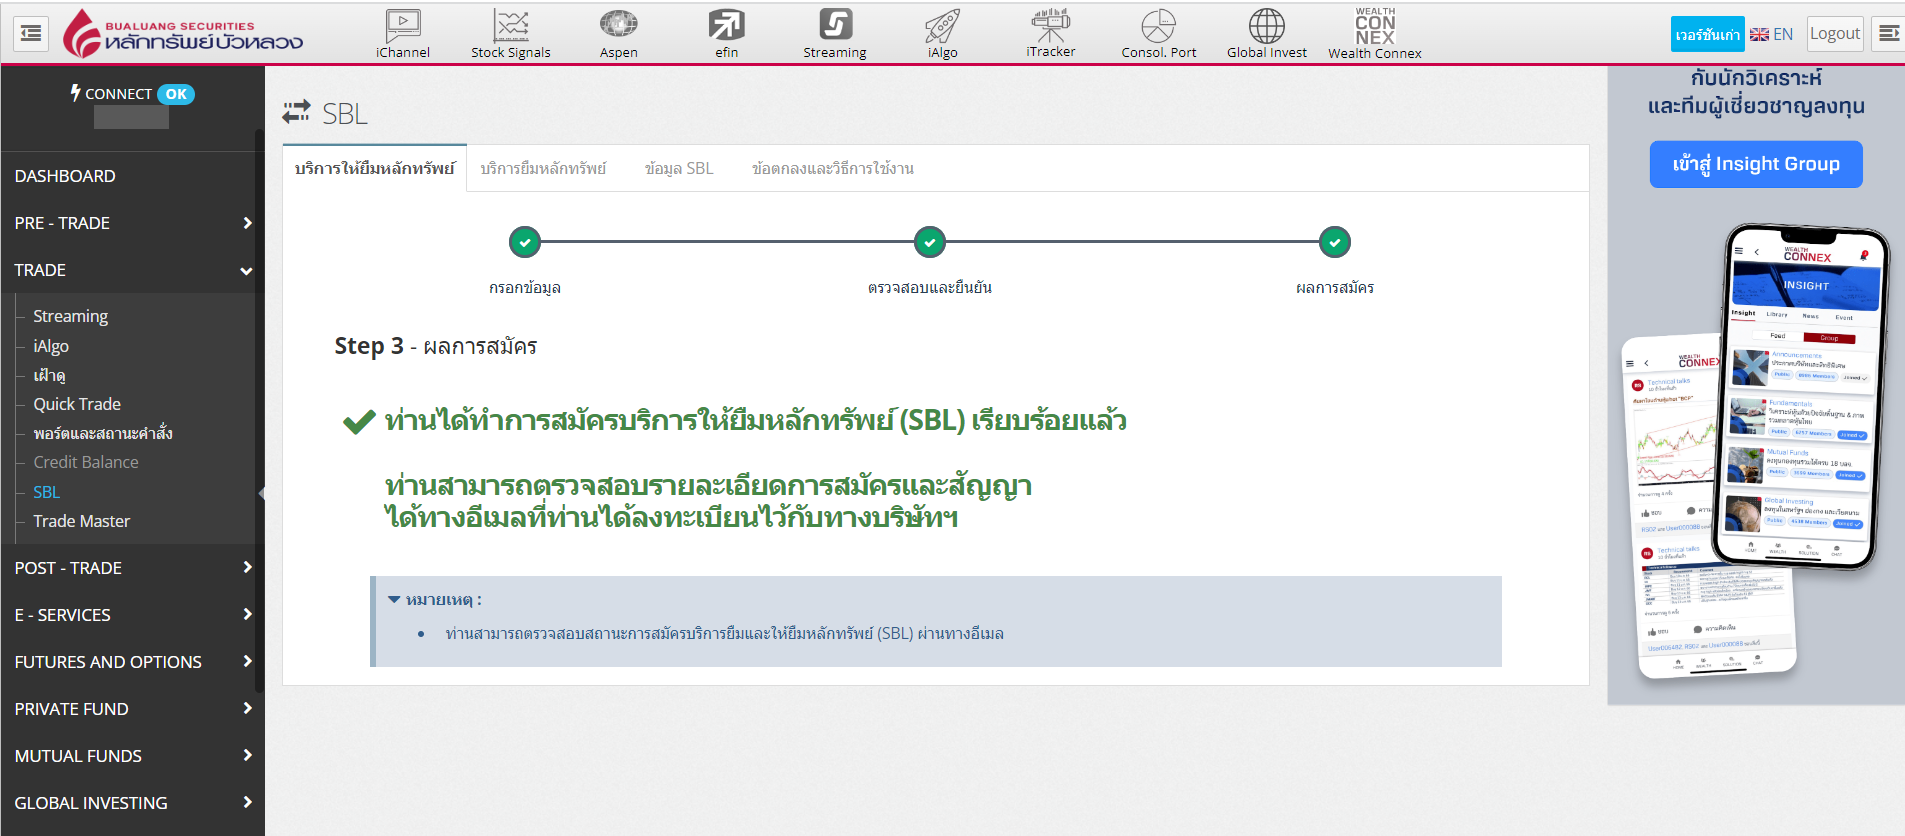Click the third progress step circle ผลการสมัคร
1905x836 pixels.
pyautogui.click(x=1334, y=242)
